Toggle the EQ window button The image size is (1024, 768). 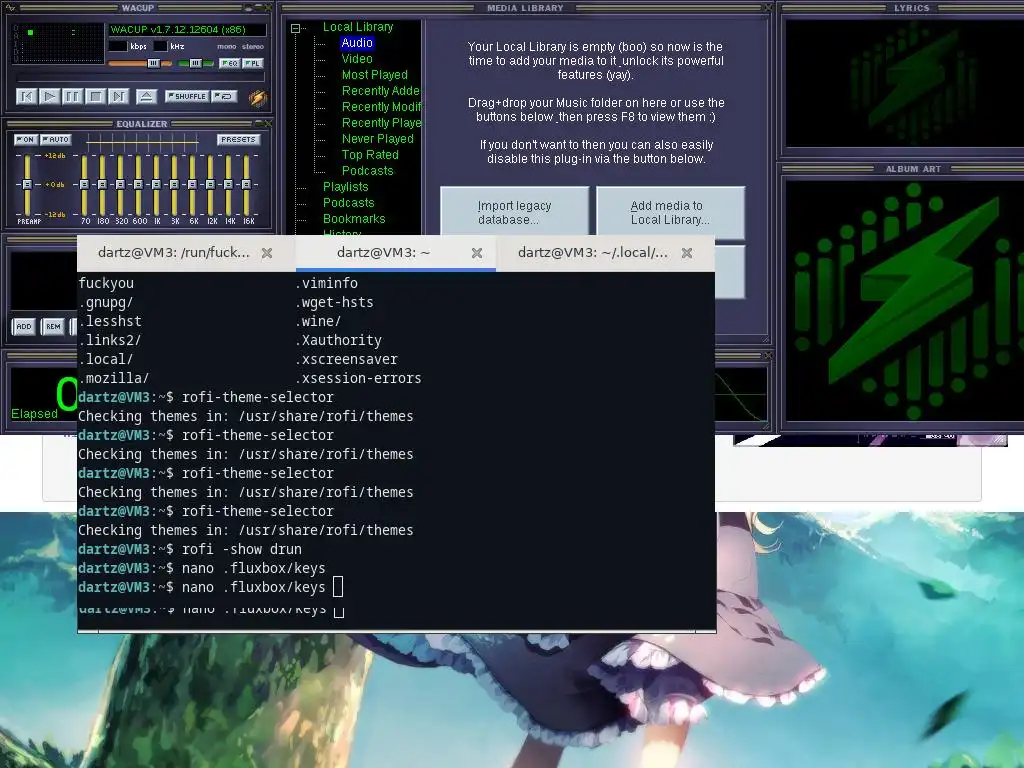tap(229, 63)
